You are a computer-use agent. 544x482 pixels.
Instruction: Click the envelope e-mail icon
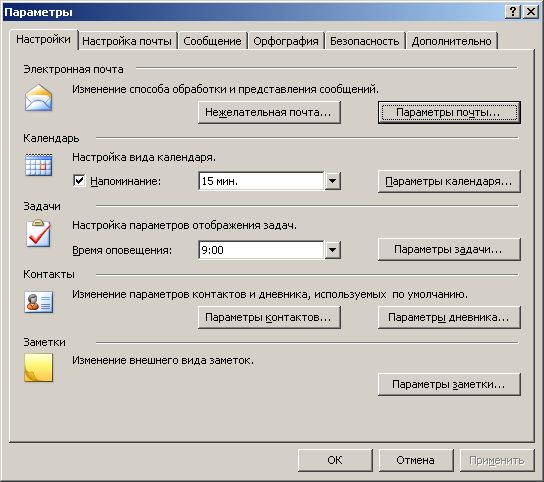(39, 98)
